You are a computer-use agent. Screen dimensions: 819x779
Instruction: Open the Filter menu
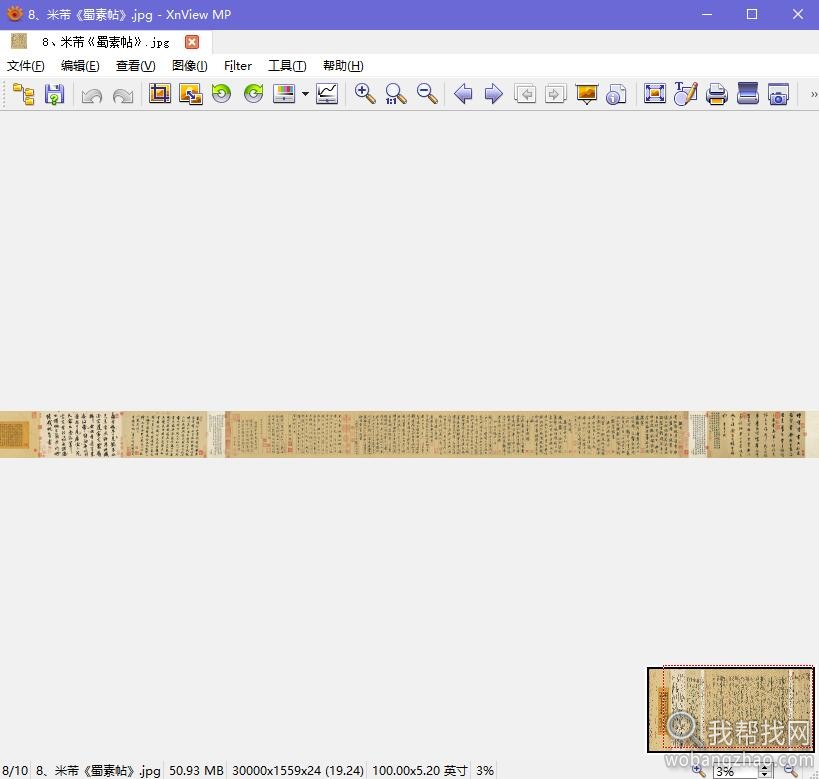point(238,66)
